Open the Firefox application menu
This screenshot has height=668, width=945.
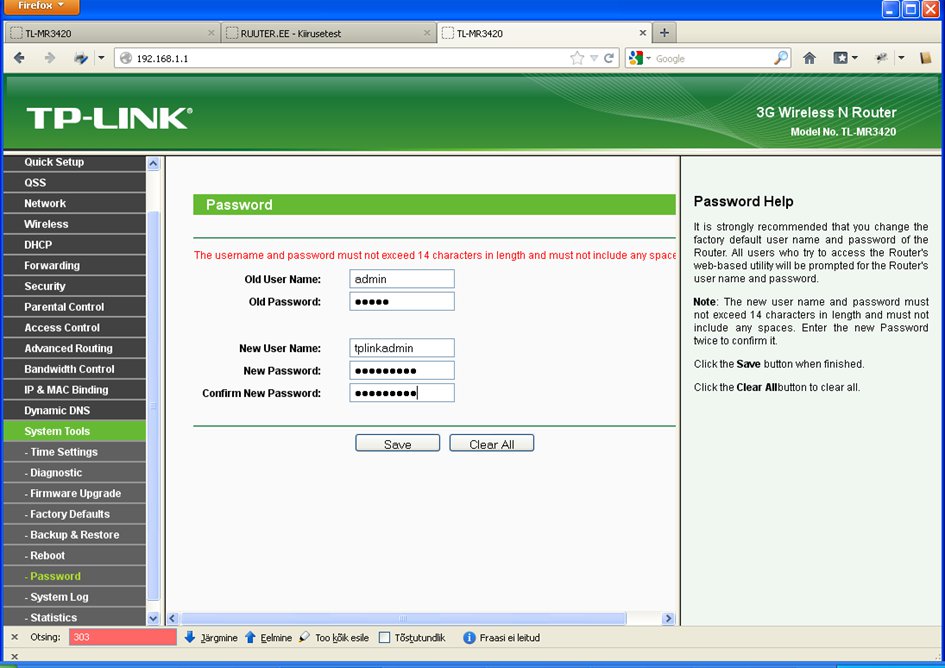[41, 6]
